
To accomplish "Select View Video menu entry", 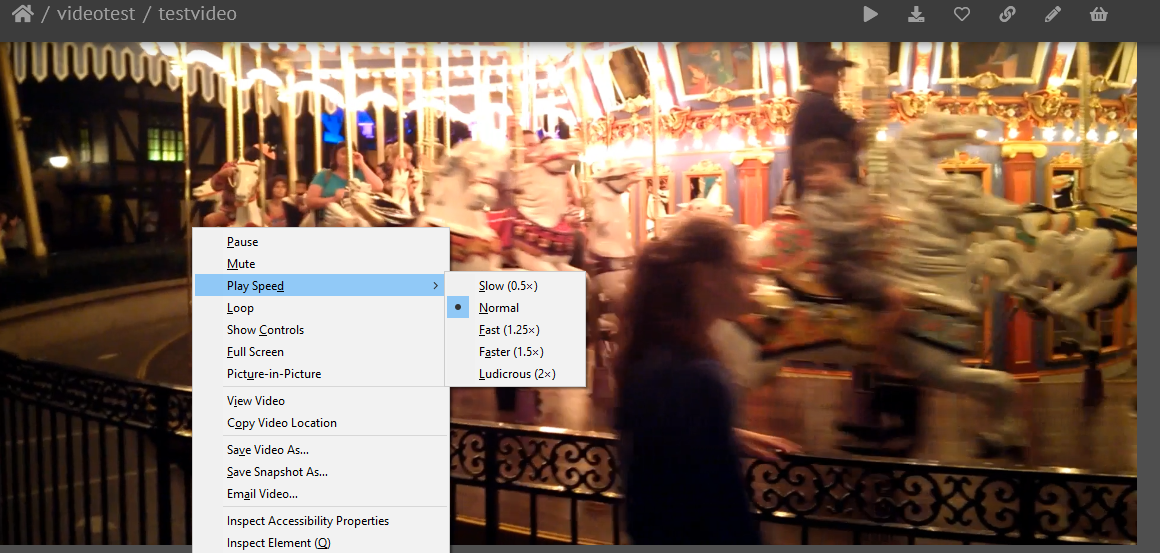I will (x=320, y=401).
